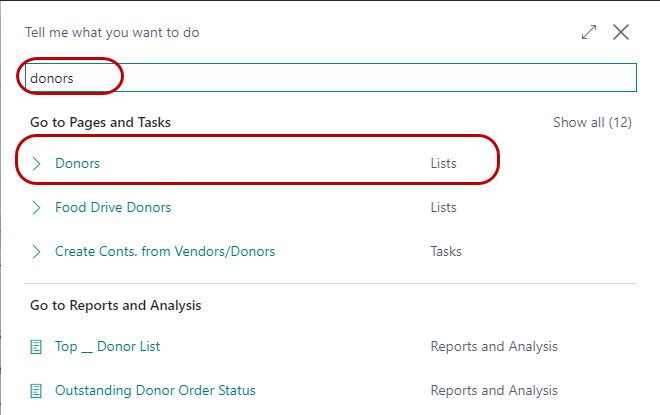Image resolution: width=660 pixels, height=415 pixels.
Task: Open the Food Drive Donors page
Action: 113,207
